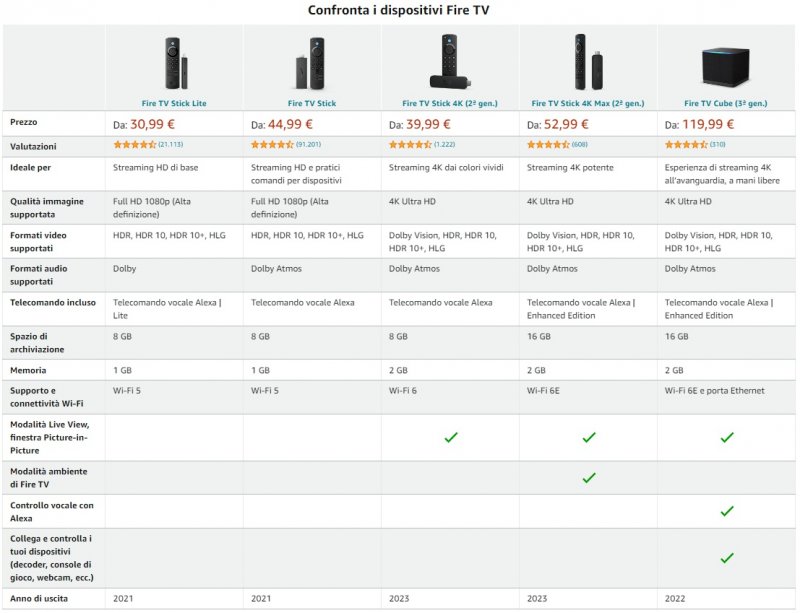This screenshot has height=613, width=800.
Task: Open the 21.113 reviews count link
Action: (169, 145)
